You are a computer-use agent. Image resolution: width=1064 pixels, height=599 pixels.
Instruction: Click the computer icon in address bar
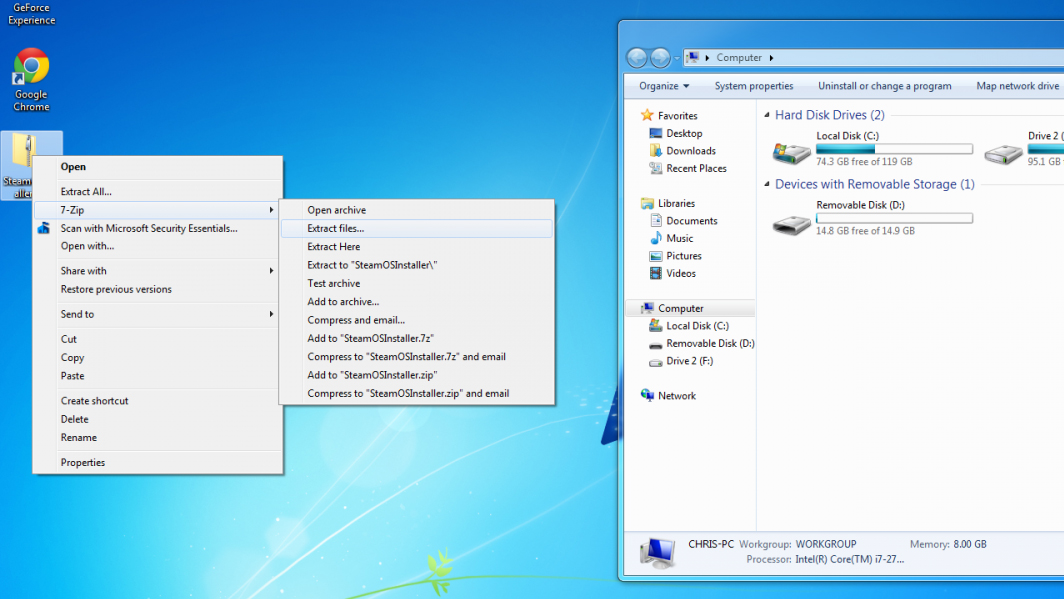pos(692,58)
